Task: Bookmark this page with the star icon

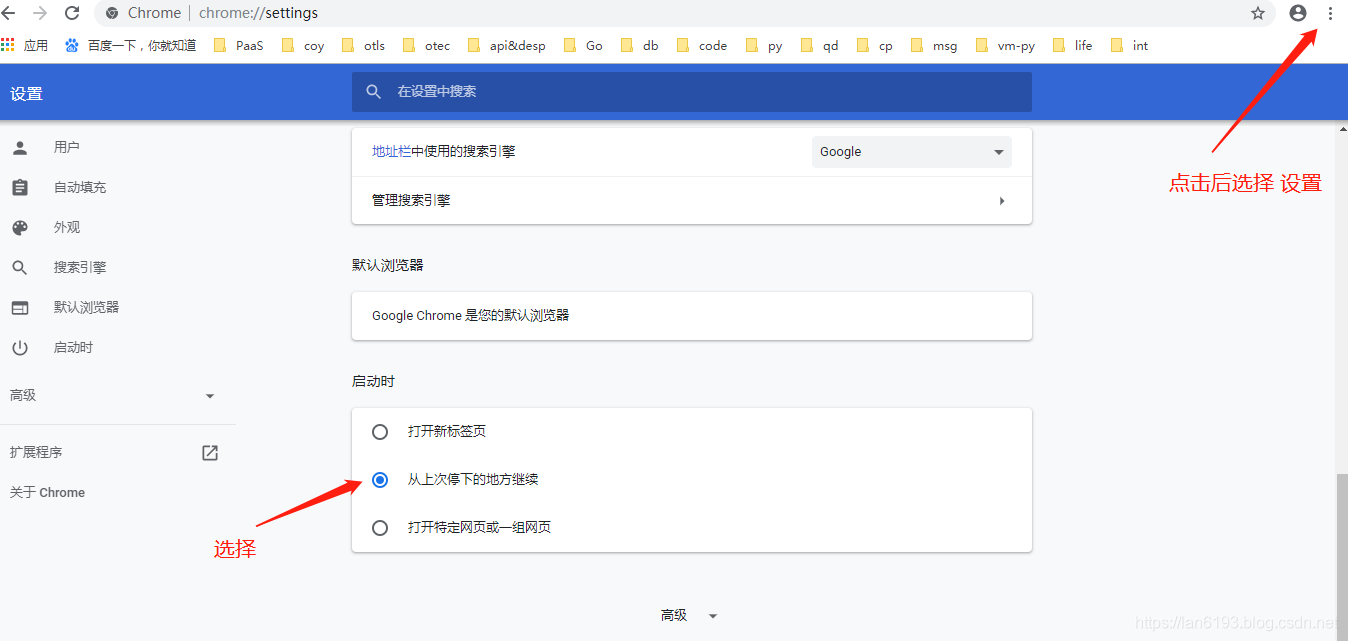Action: (x=1257, y=13)
